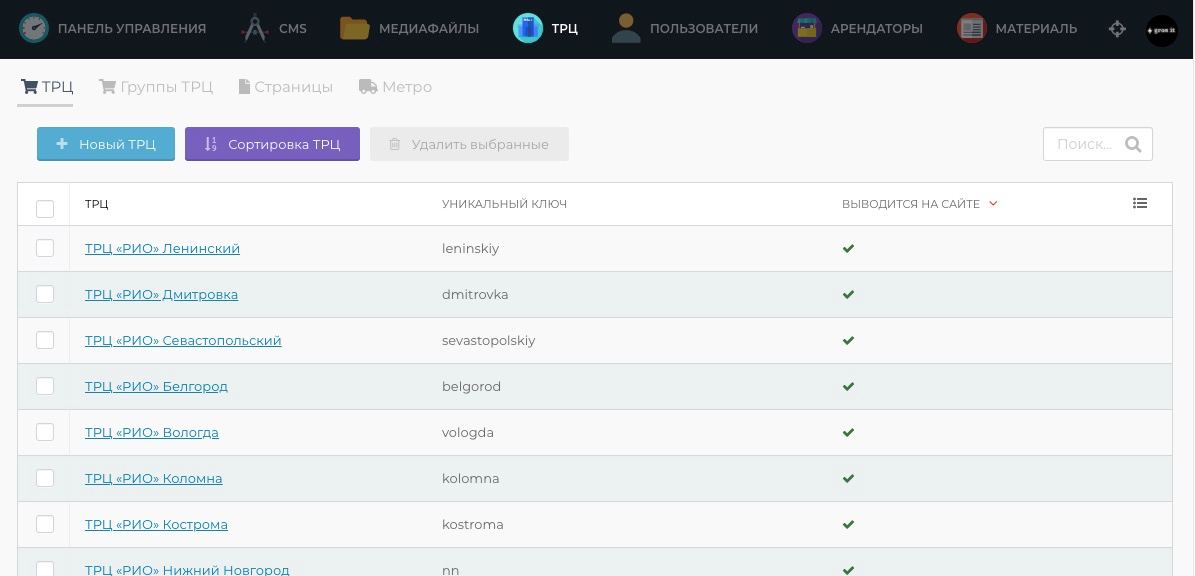Click the file icon of Страницы tab
The width and height of the screenshot is (1195, 576).
coord(244,86)
